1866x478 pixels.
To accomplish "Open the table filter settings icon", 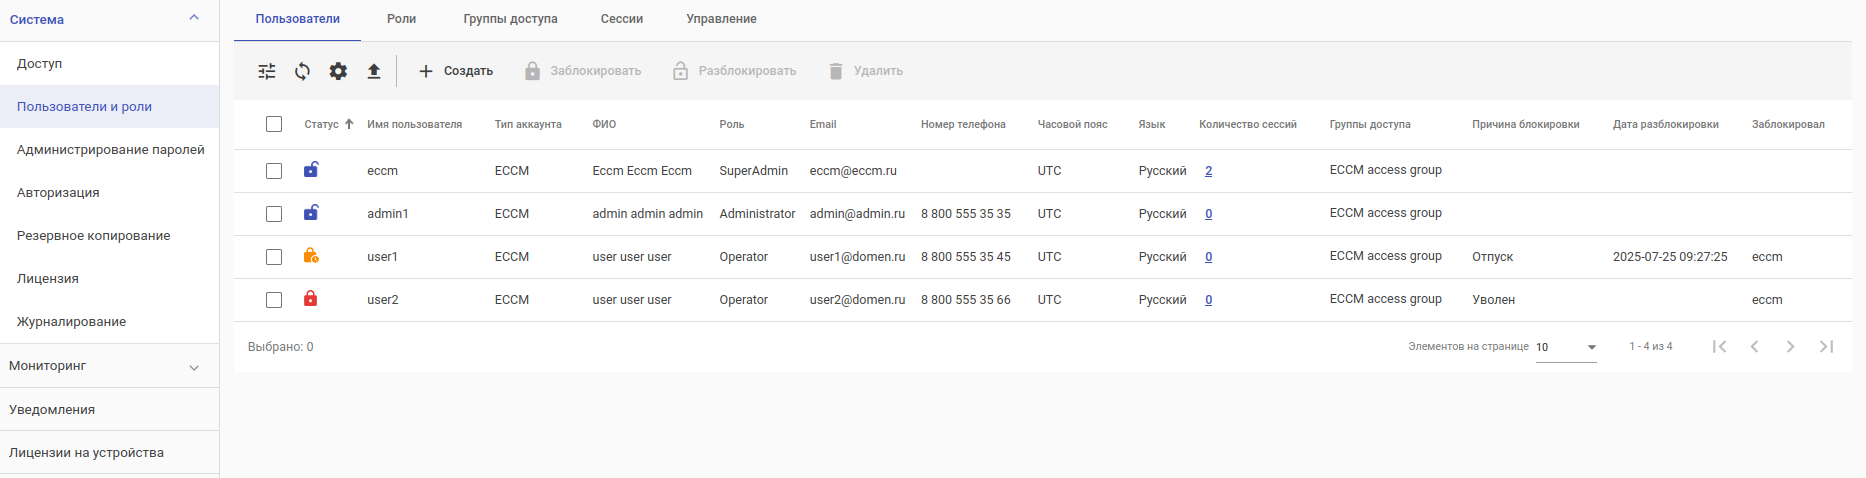I will (267, 71).
